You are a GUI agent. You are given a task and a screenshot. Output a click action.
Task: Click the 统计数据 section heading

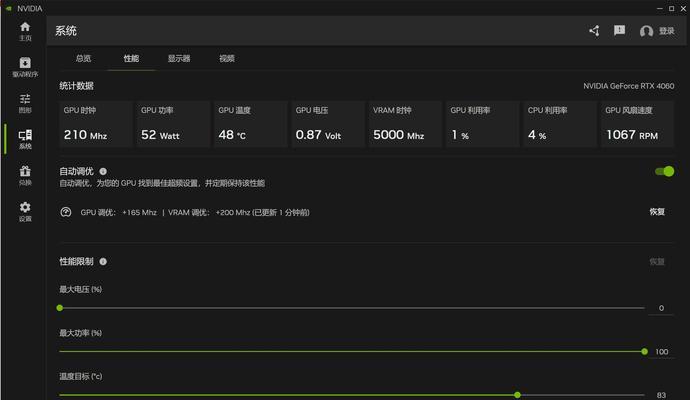tap(76, 86)
